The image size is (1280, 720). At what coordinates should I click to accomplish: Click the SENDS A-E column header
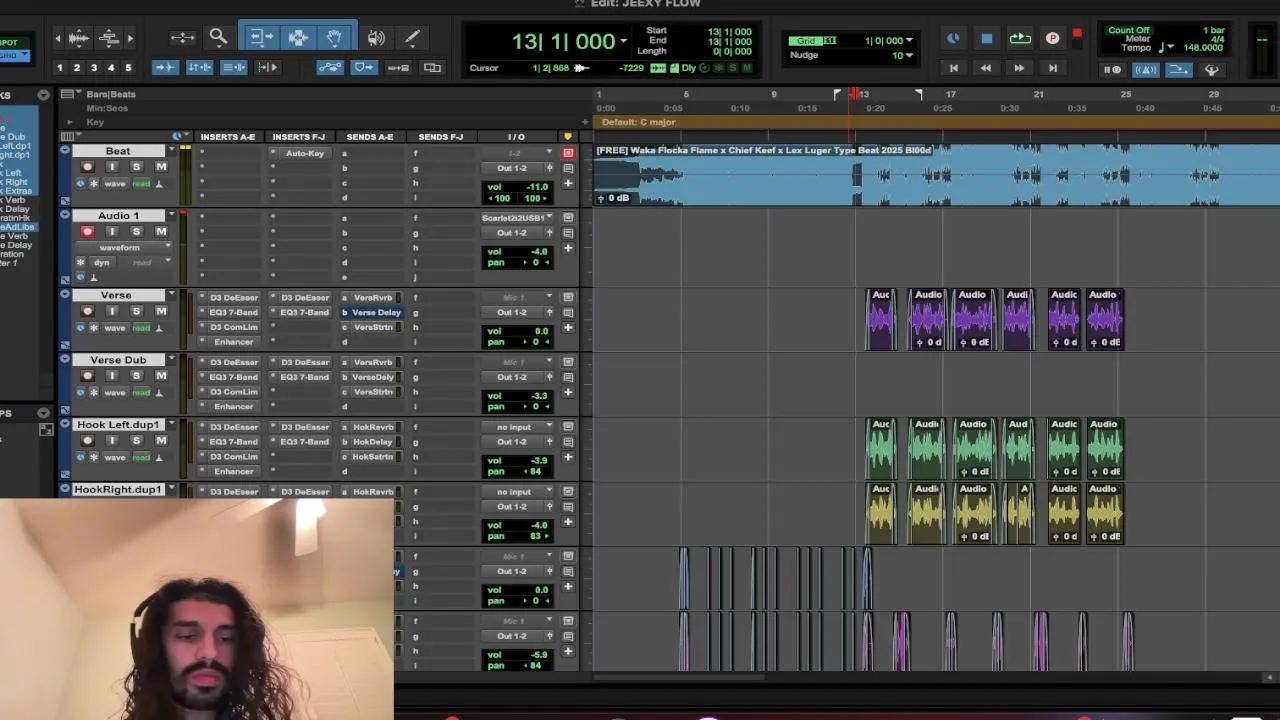pyautogui.click(x=369, y=137)
